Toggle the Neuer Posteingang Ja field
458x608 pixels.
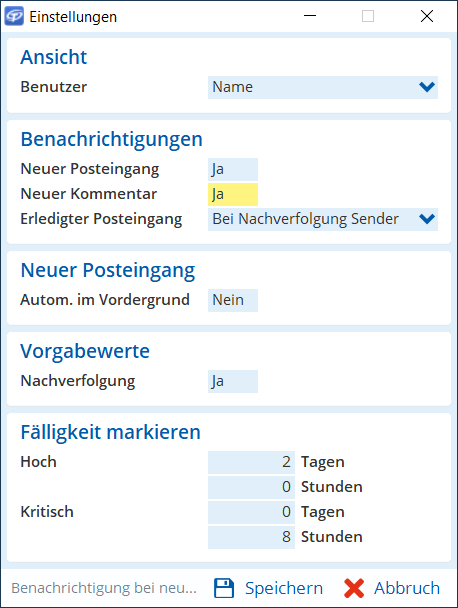233,169
